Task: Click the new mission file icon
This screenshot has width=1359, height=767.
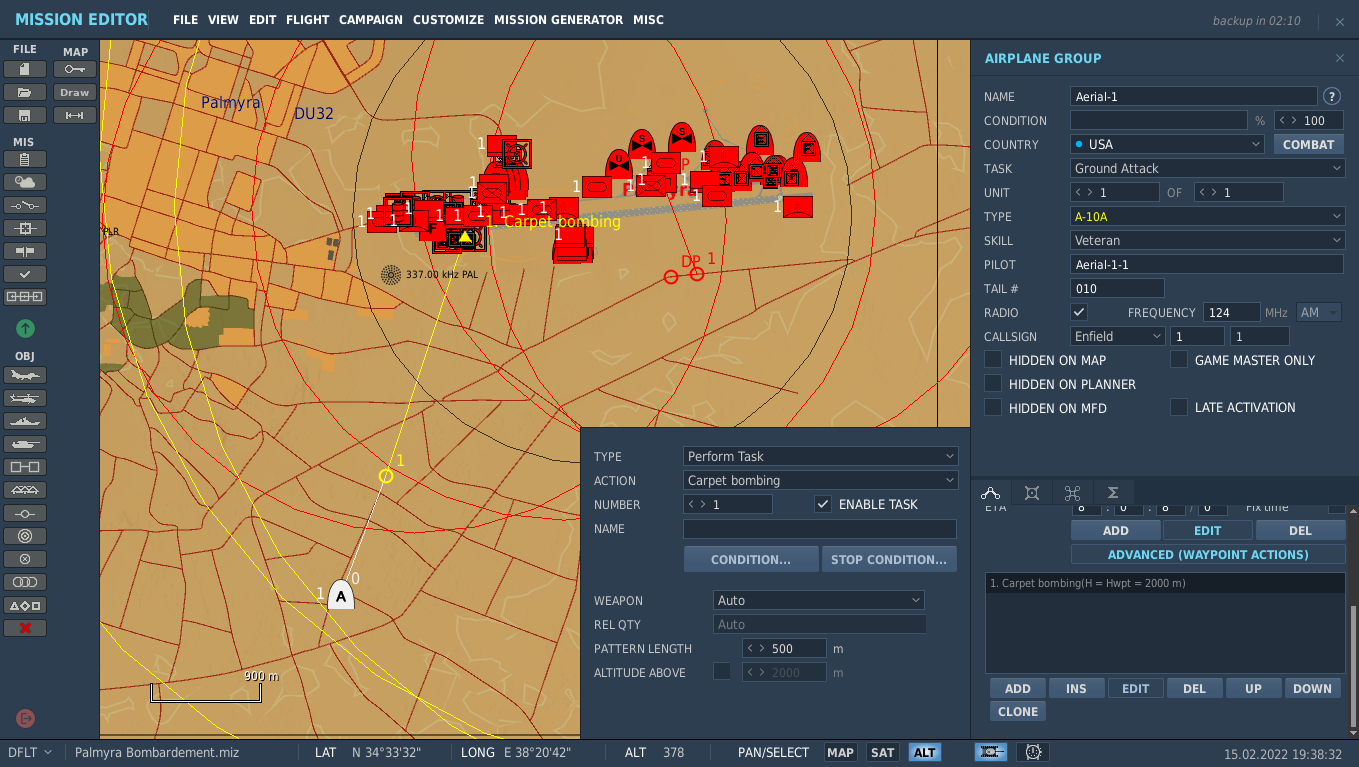Action: [x=25, y=69]
